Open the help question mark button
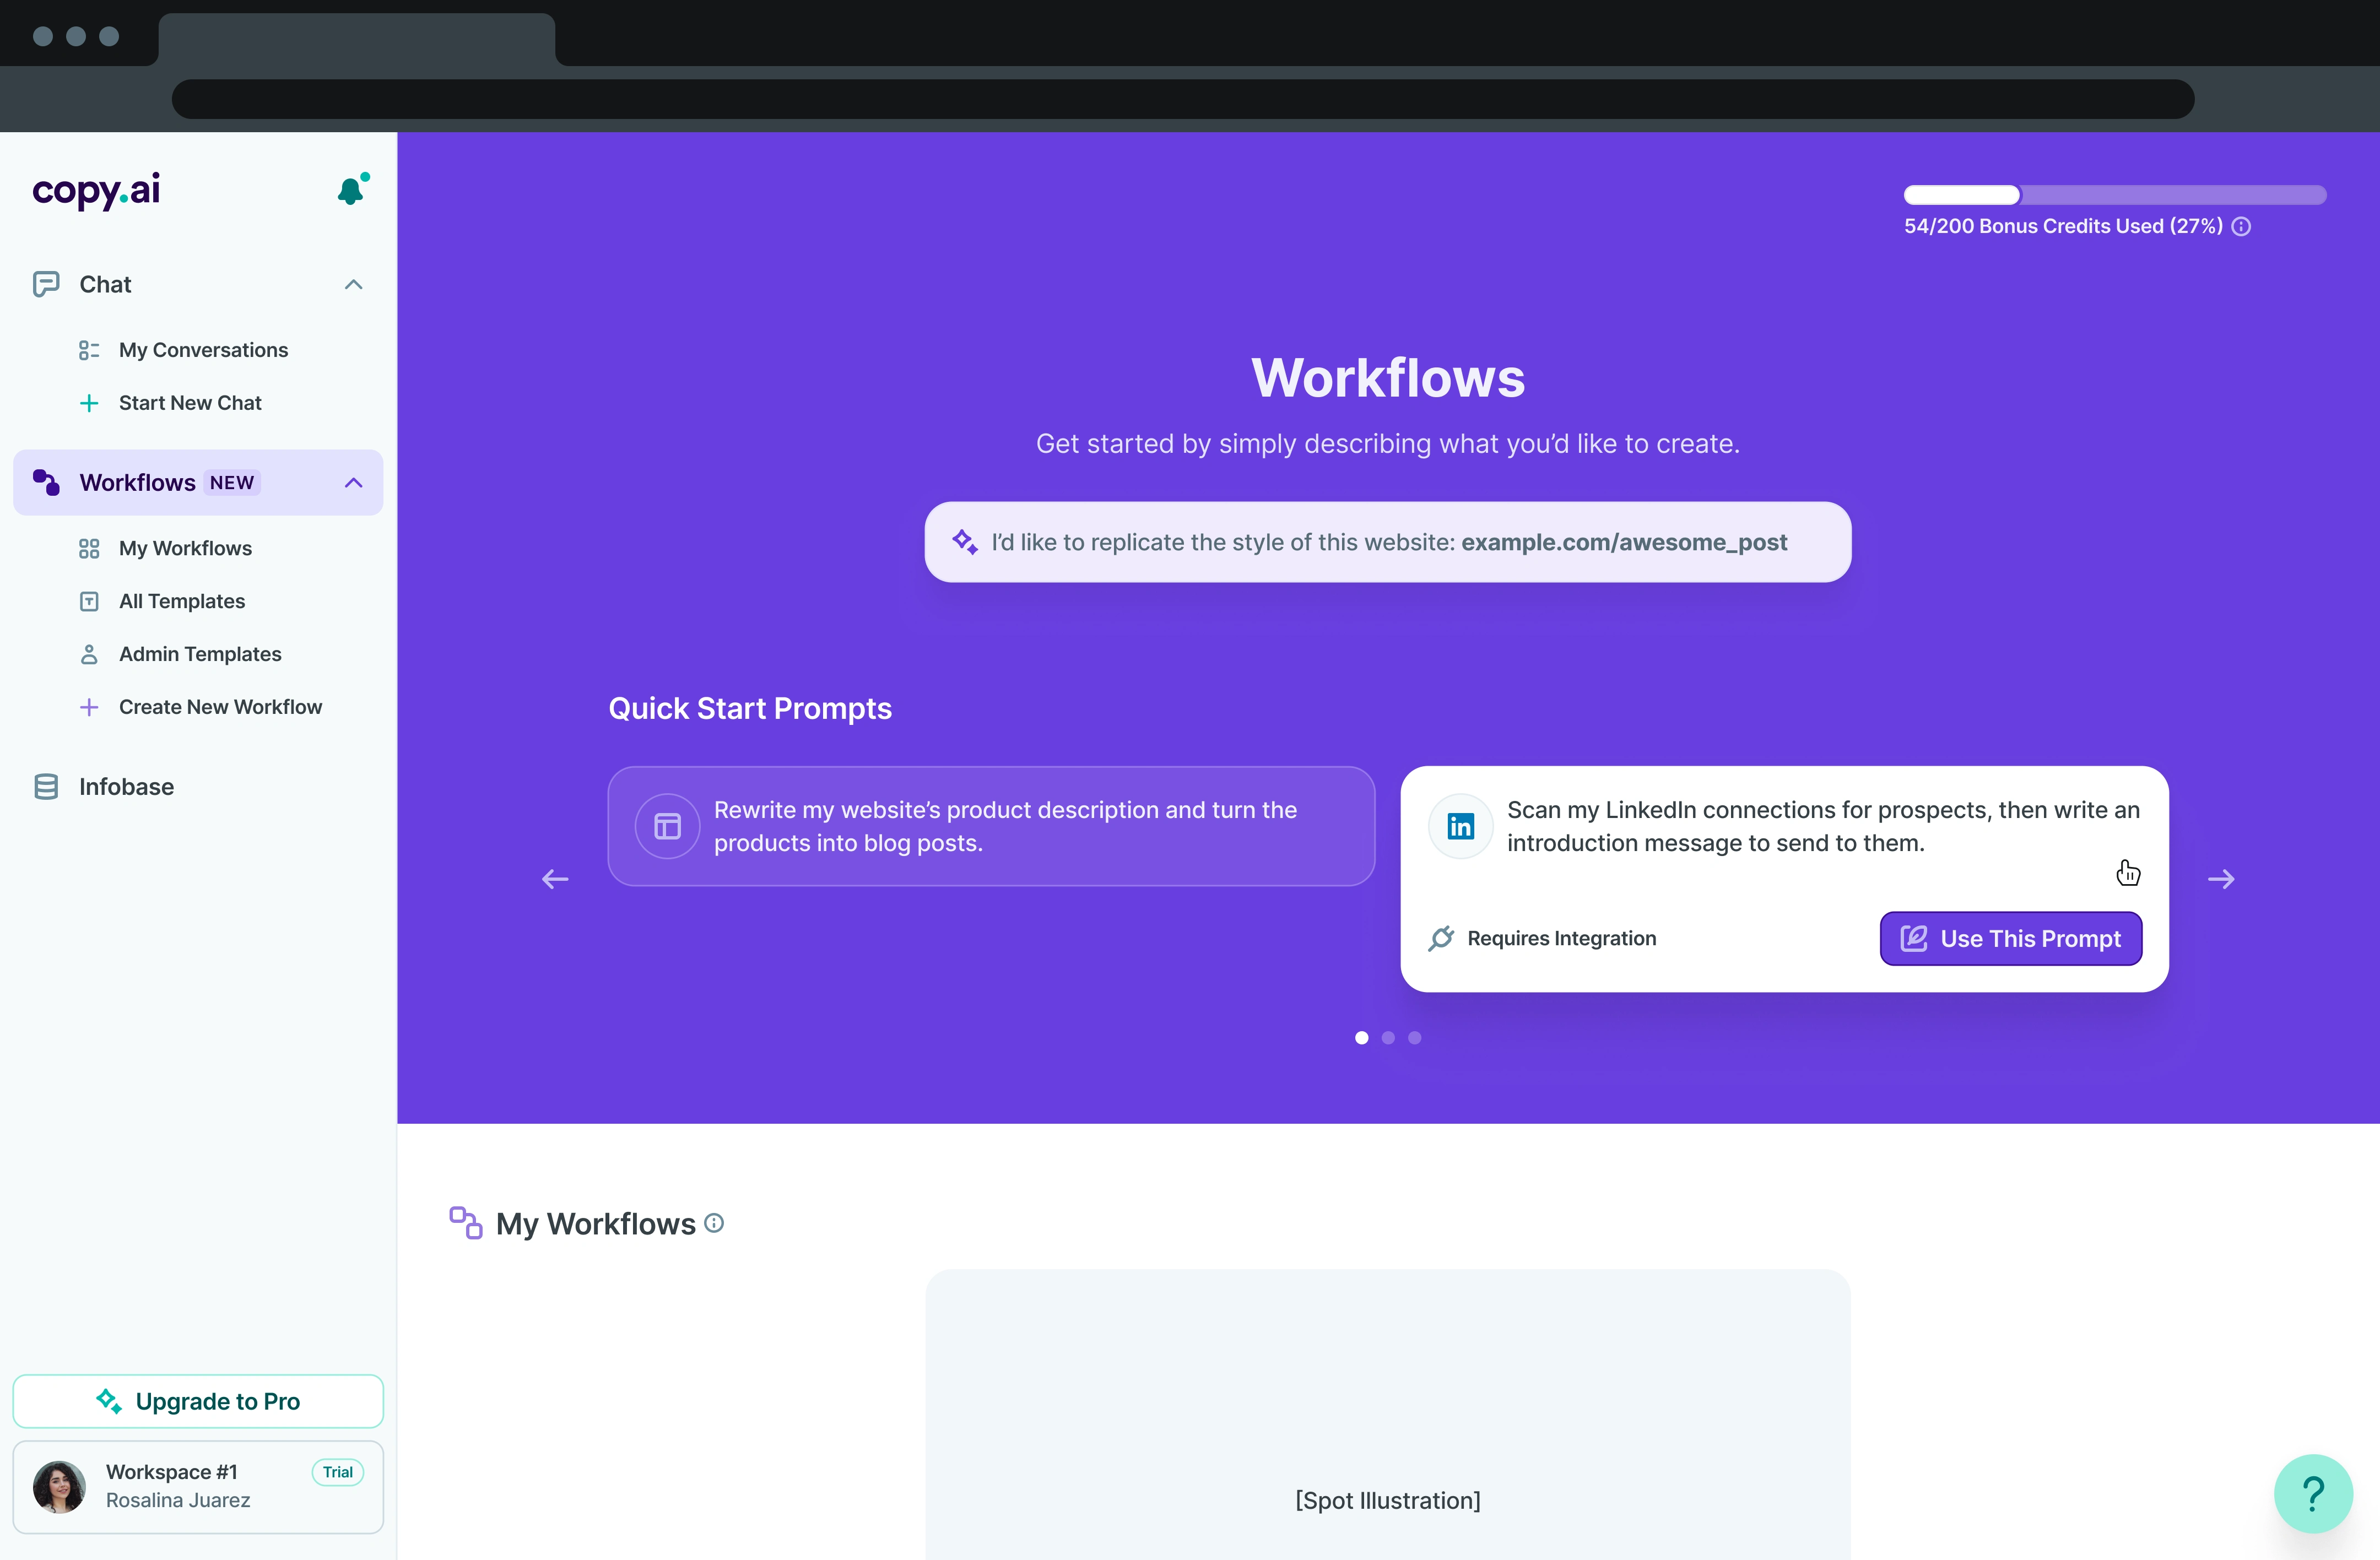Screen dimensions: 2380x1560 click(x=2313, y=1493)
